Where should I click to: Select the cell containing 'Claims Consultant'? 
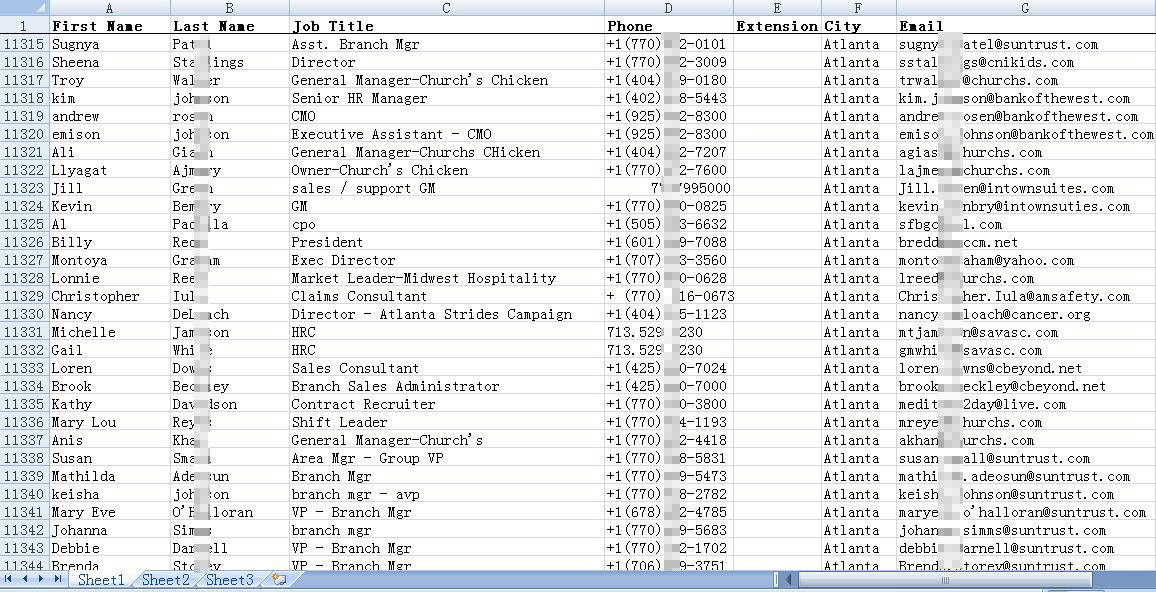click(446, 296)
